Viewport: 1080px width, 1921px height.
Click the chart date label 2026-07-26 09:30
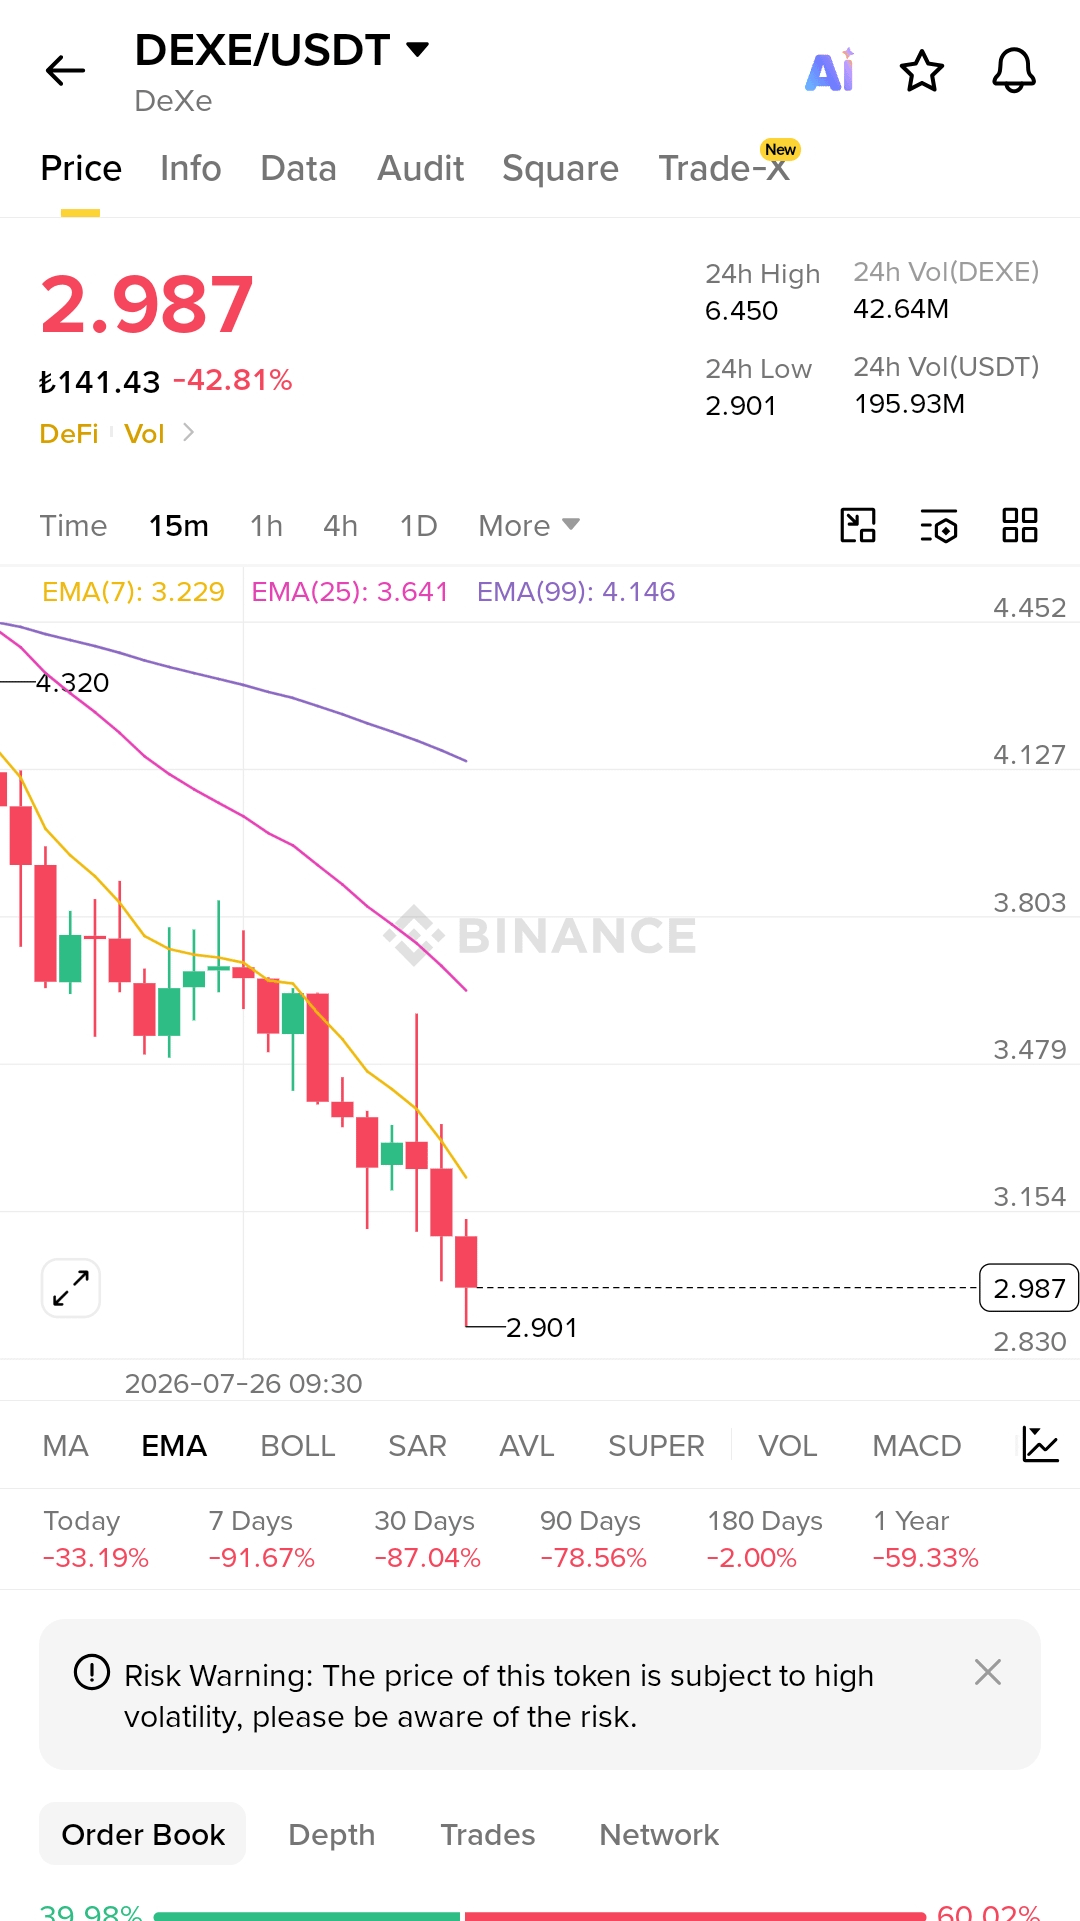(243, 1384)
